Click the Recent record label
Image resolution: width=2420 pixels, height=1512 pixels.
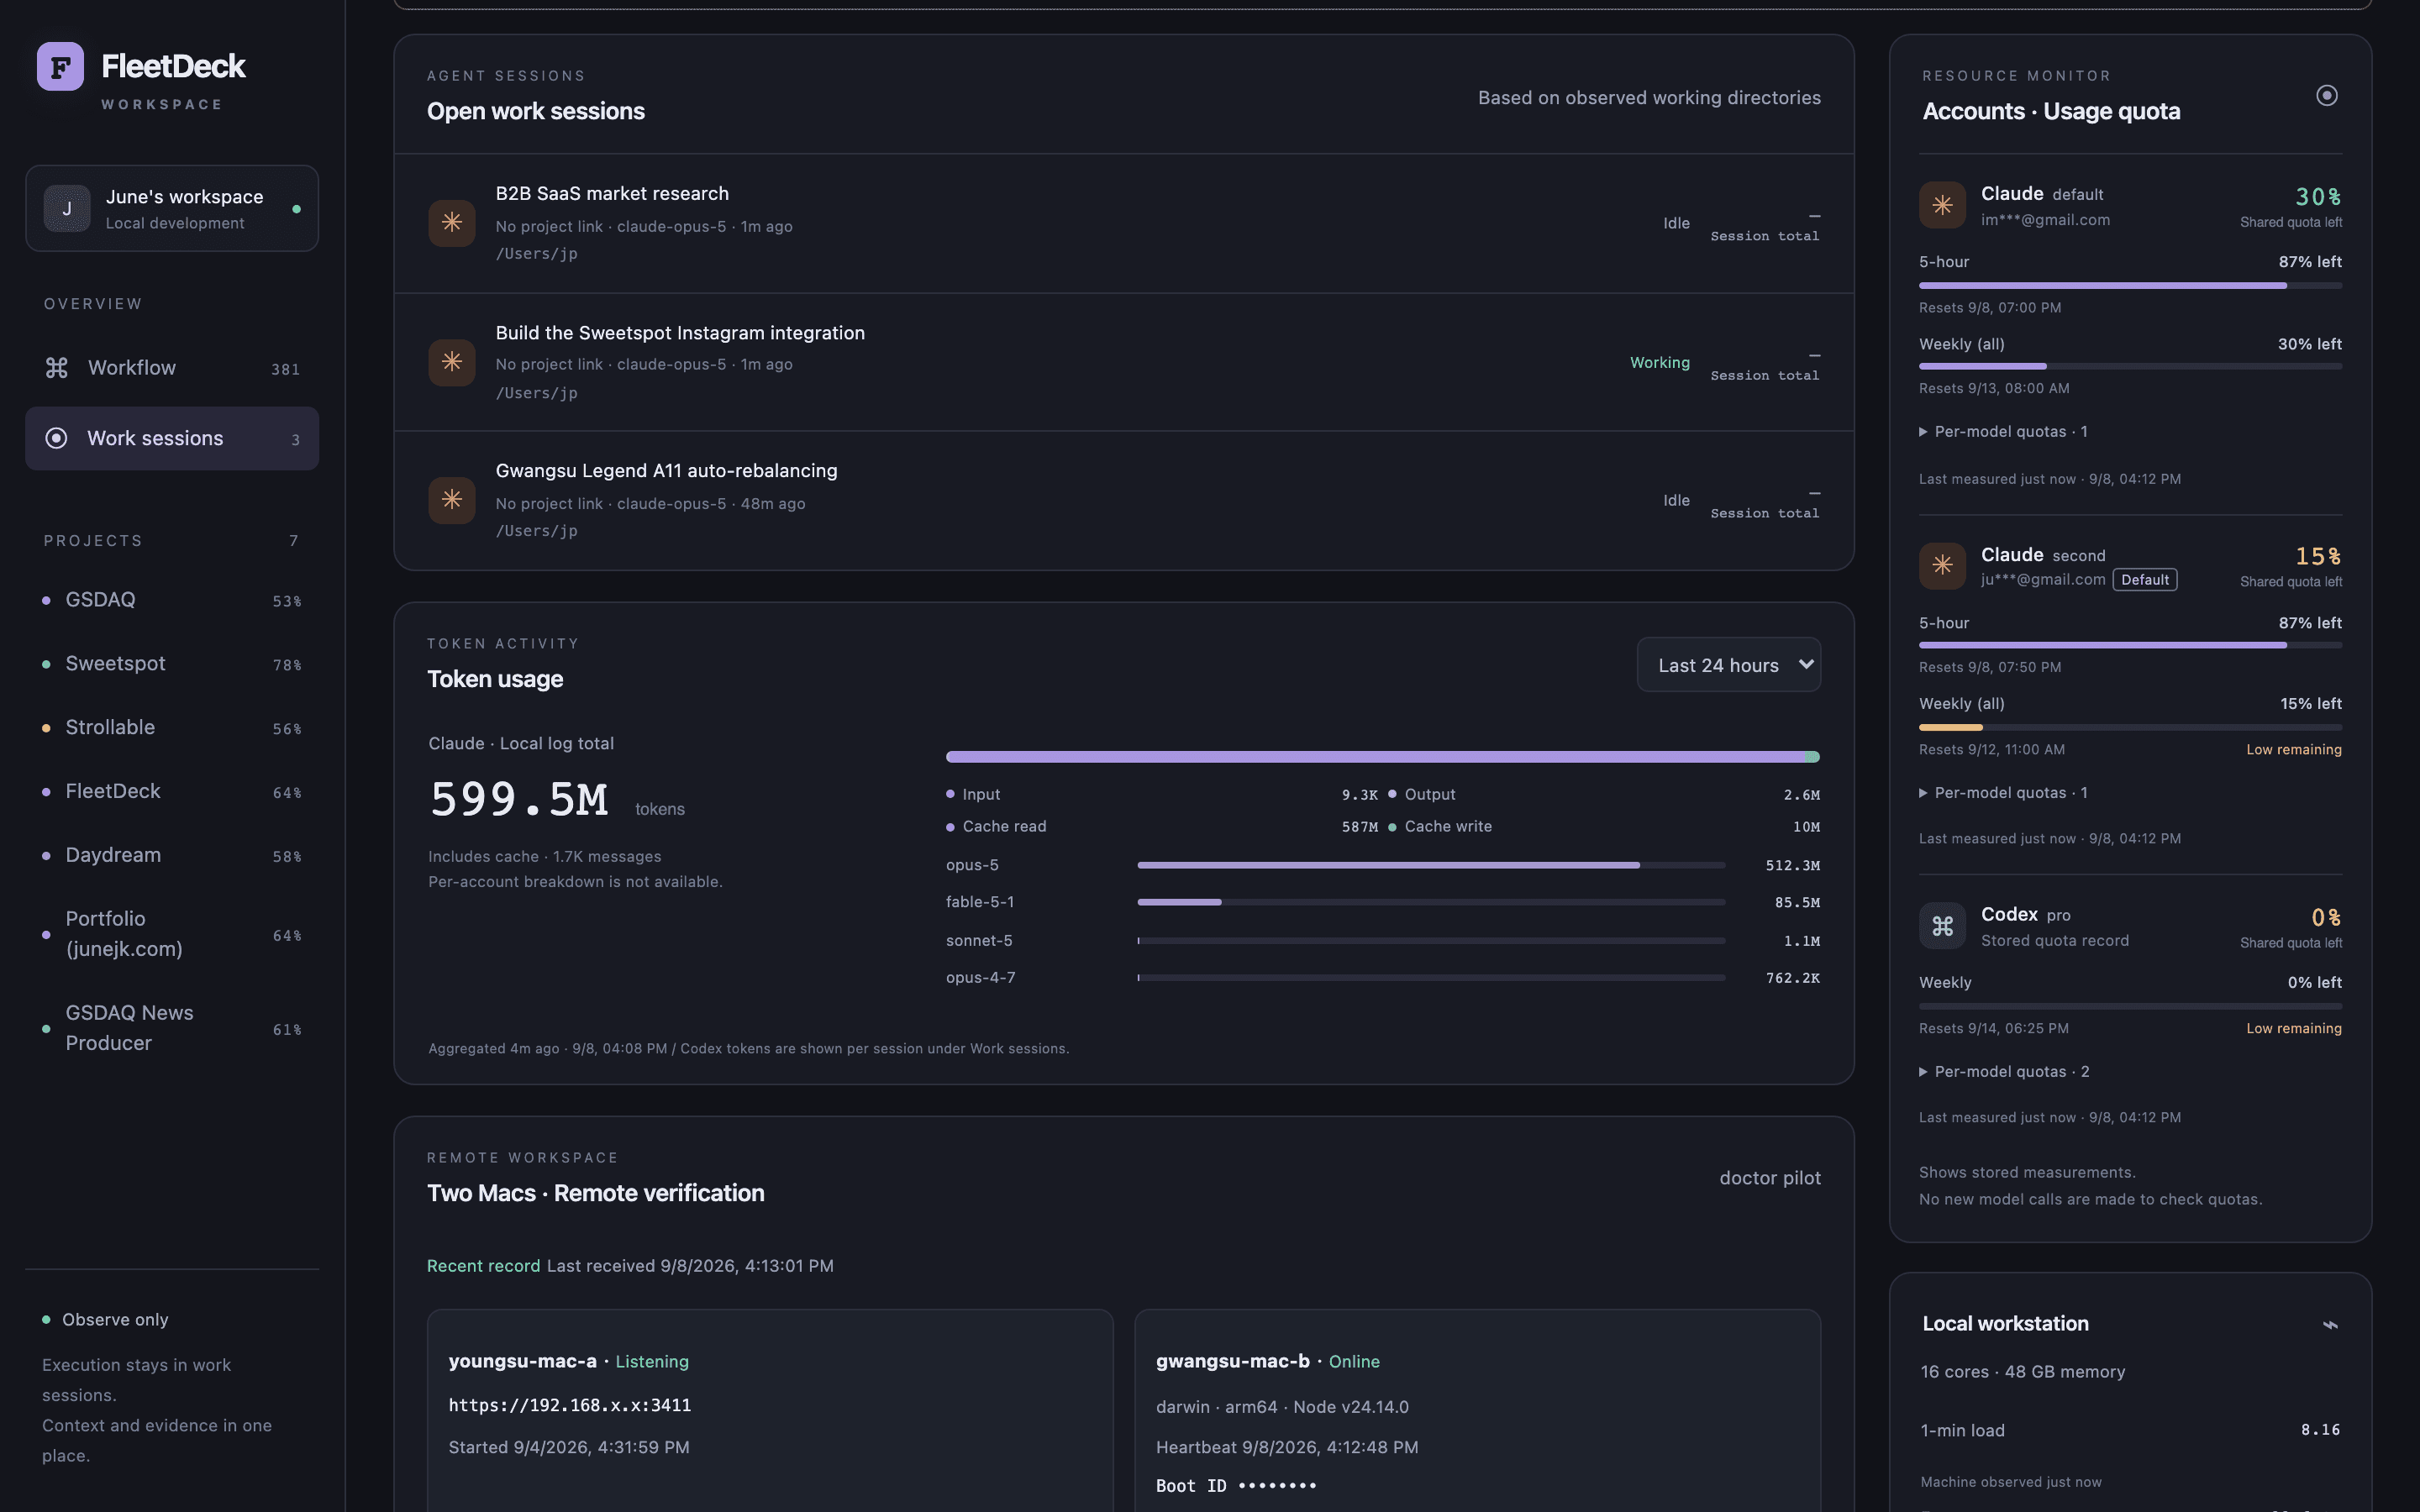click(483, 1266)
